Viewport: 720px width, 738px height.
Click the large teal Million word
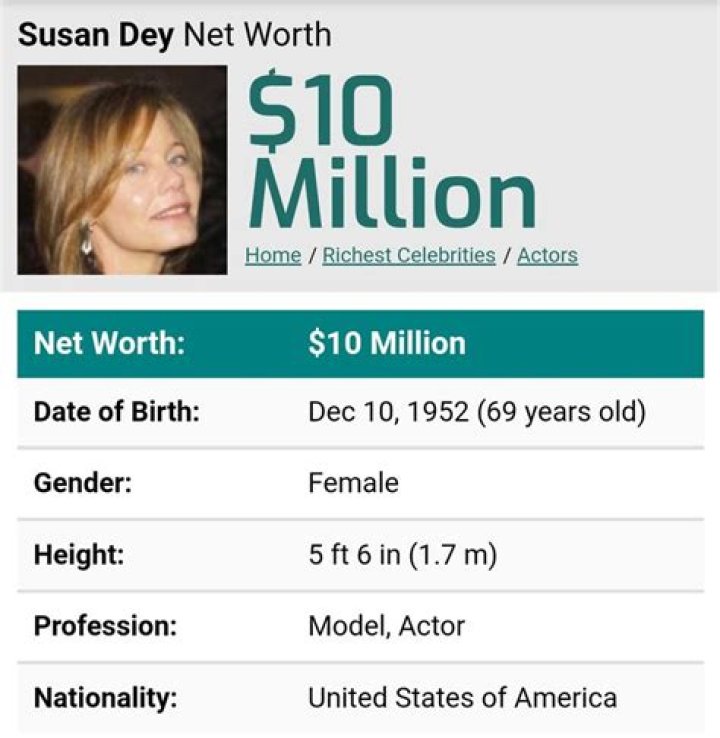coord(392,195)
